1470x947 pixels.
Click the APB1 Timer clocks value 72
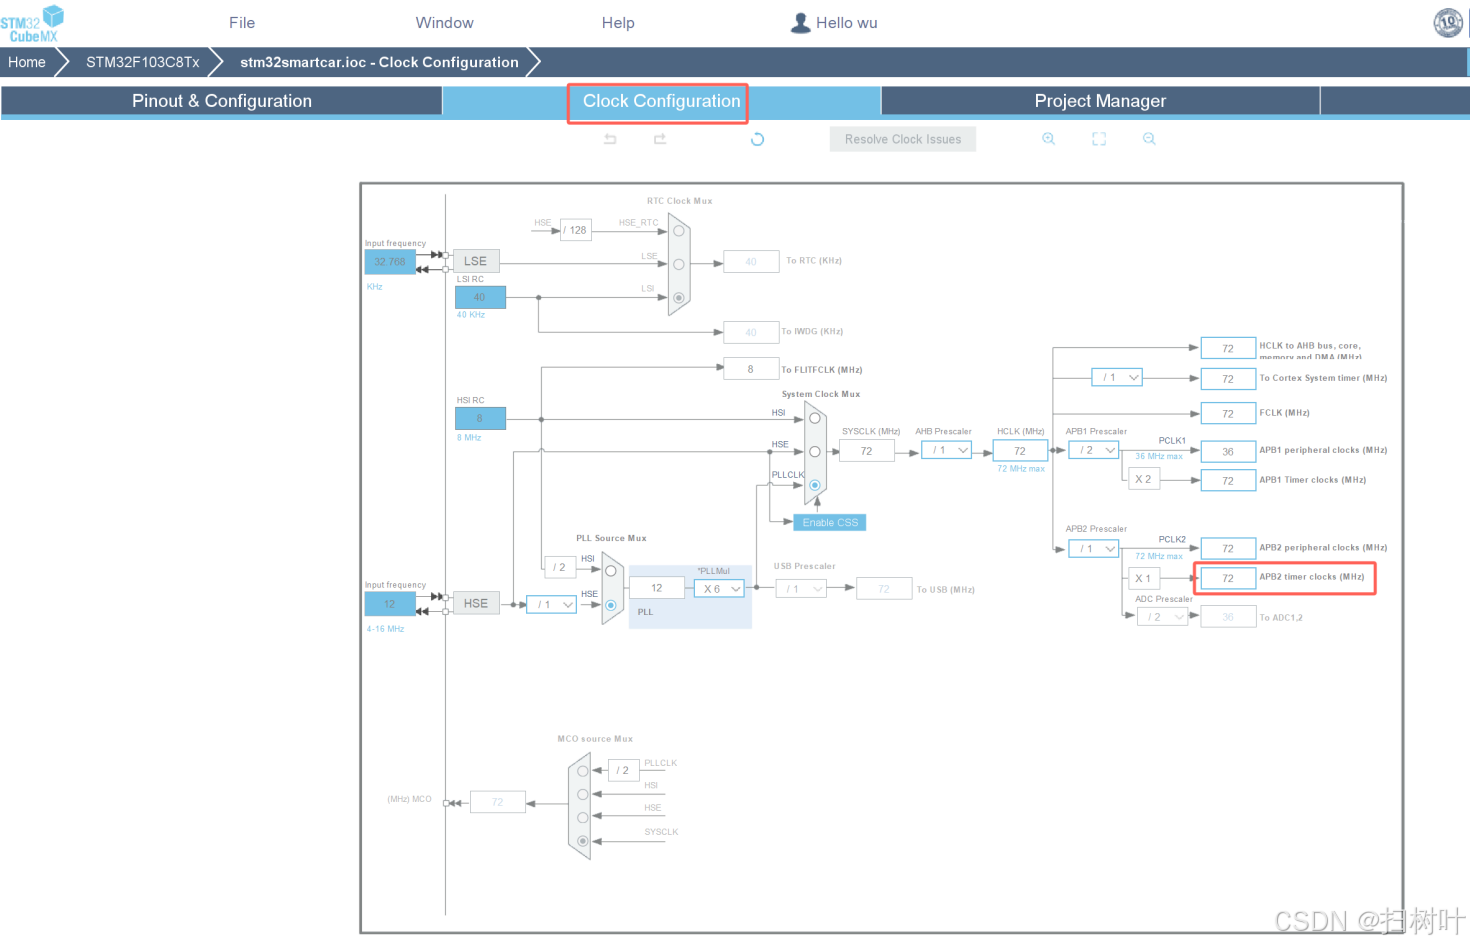1228,481
